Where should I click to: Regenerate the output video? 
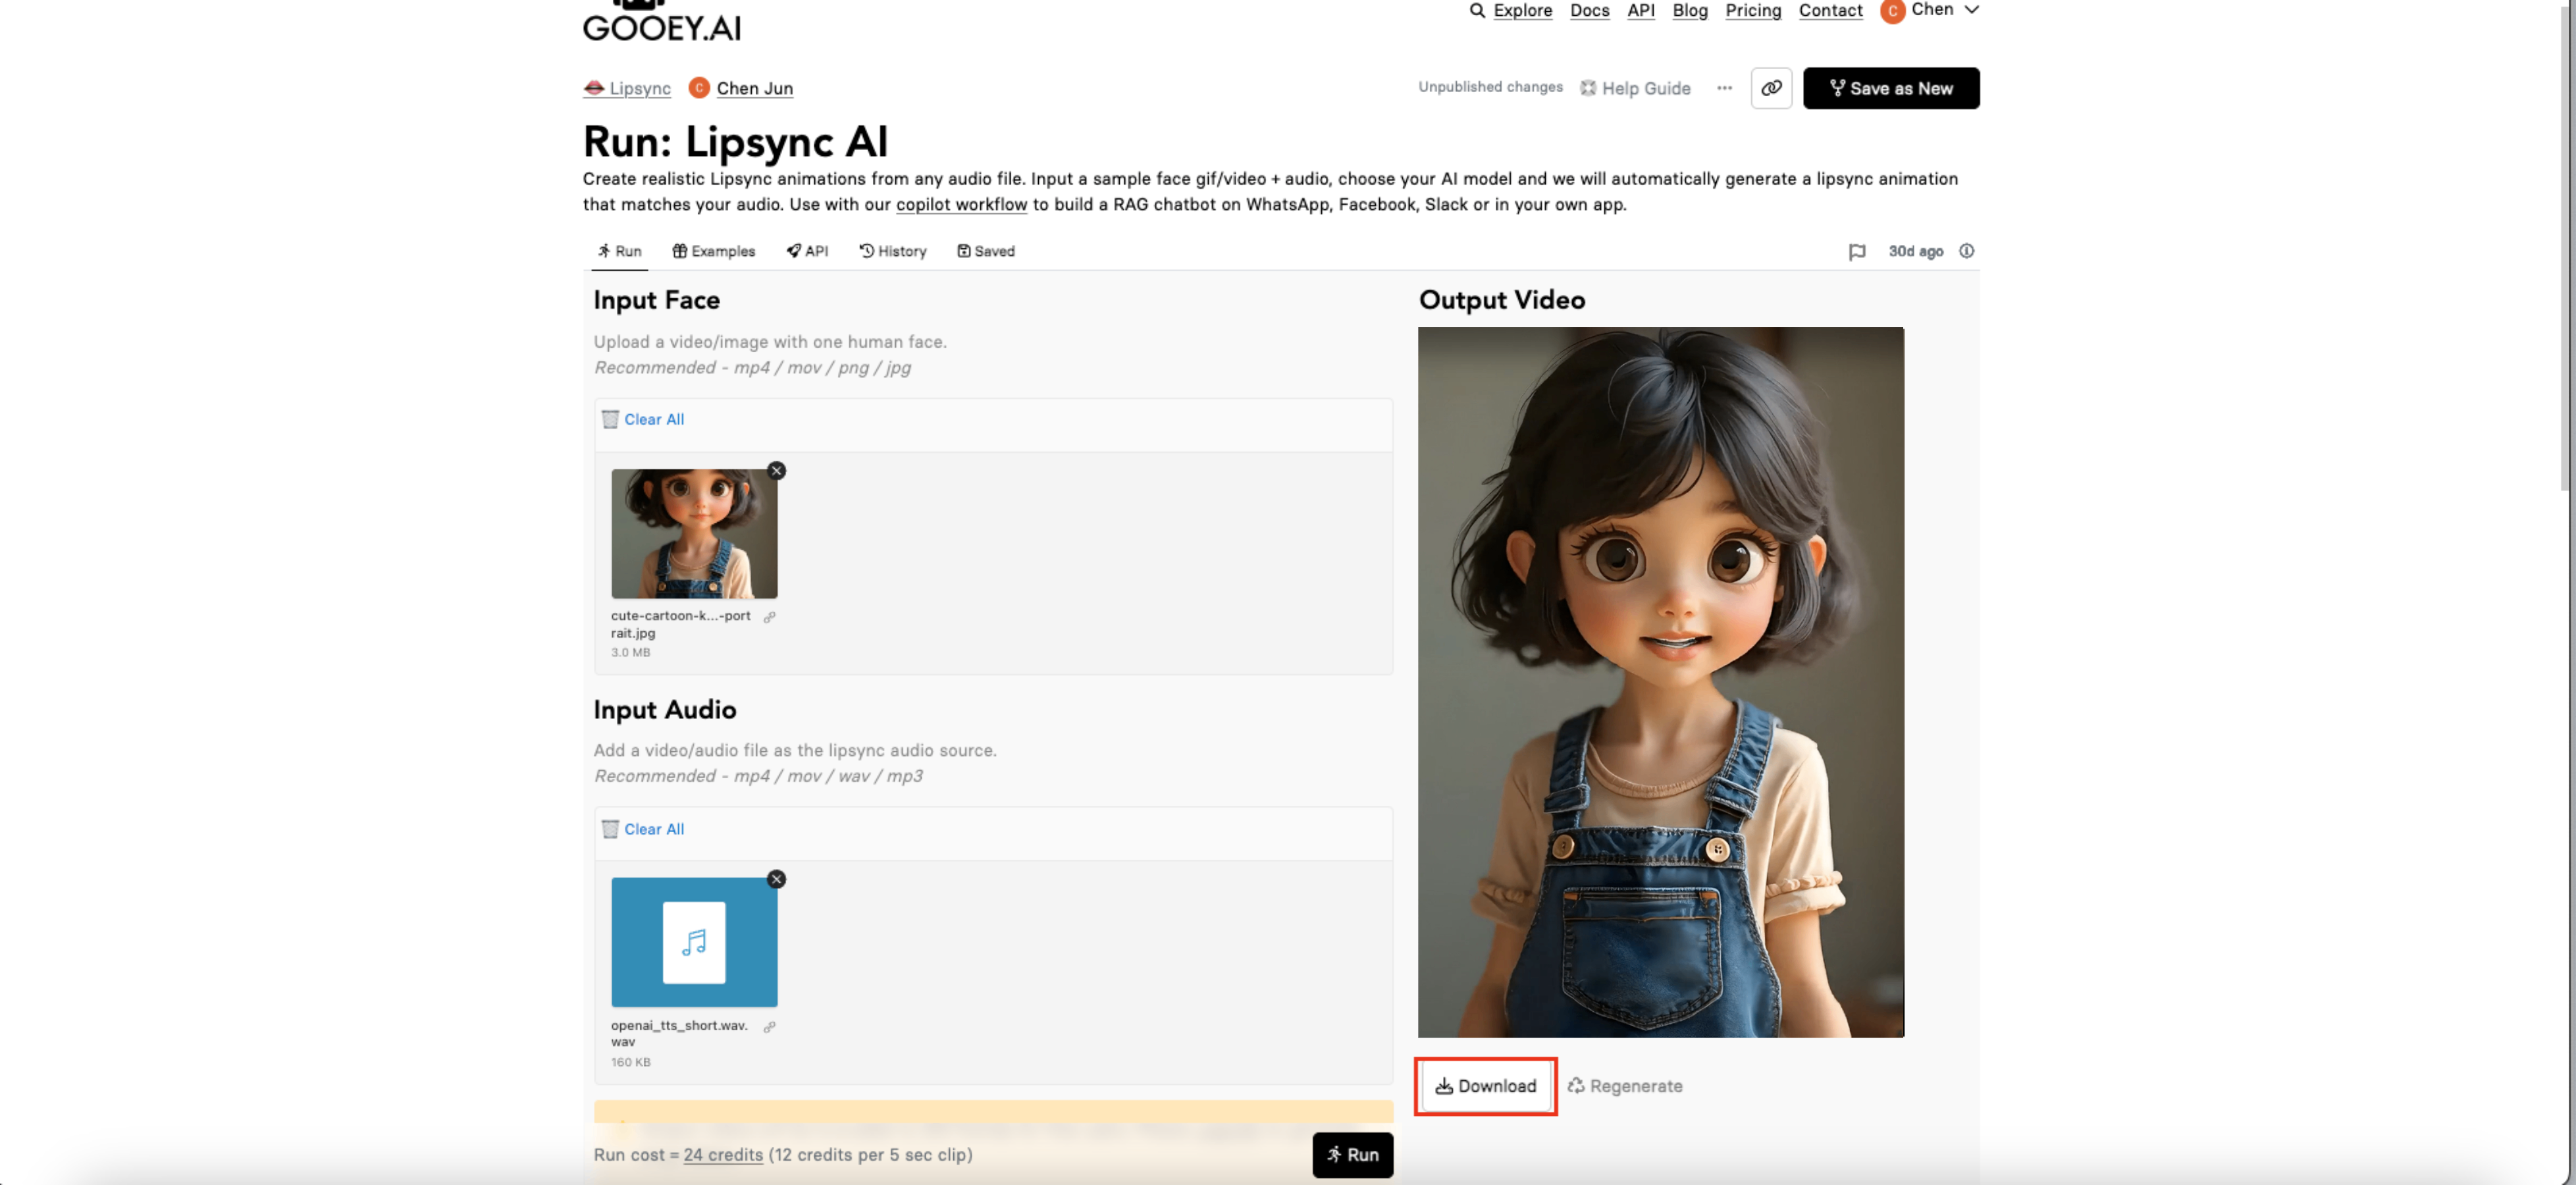[x=1625, y=1086]
